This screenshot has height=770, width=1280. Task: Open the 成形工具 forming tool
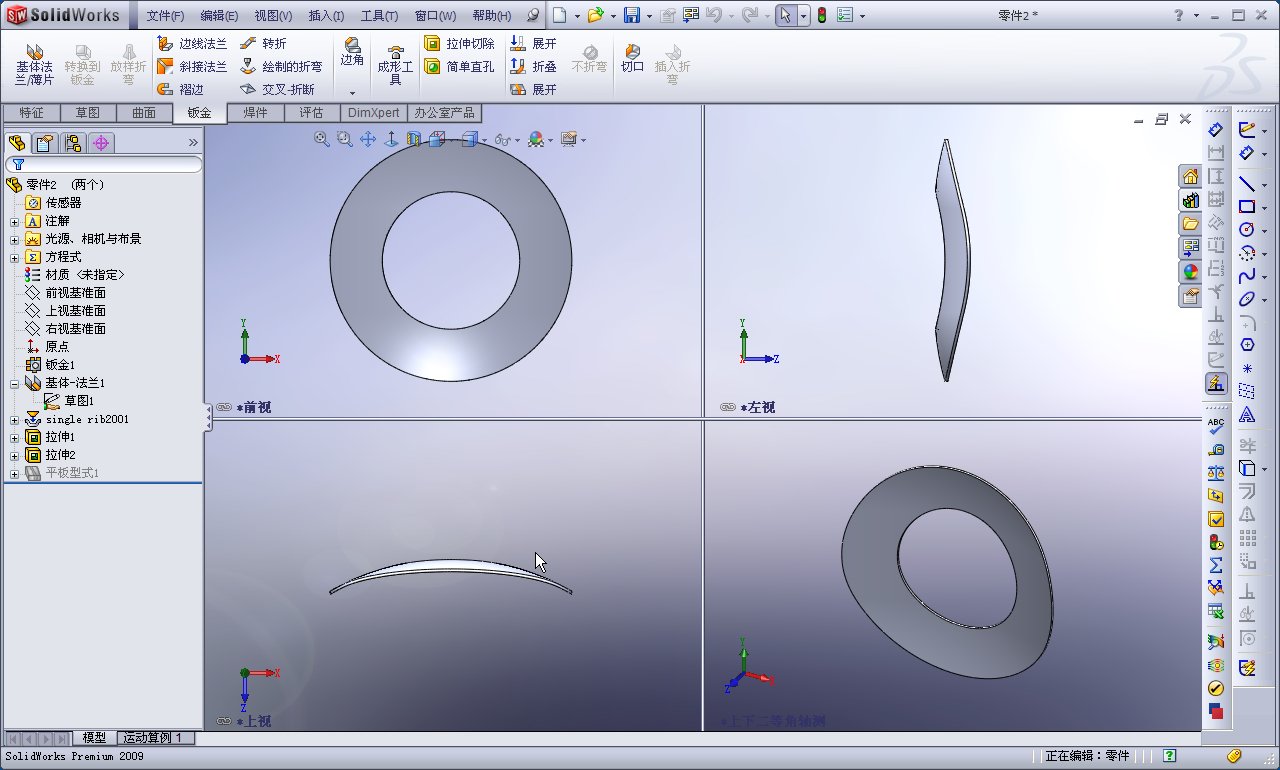click(395, 65)
